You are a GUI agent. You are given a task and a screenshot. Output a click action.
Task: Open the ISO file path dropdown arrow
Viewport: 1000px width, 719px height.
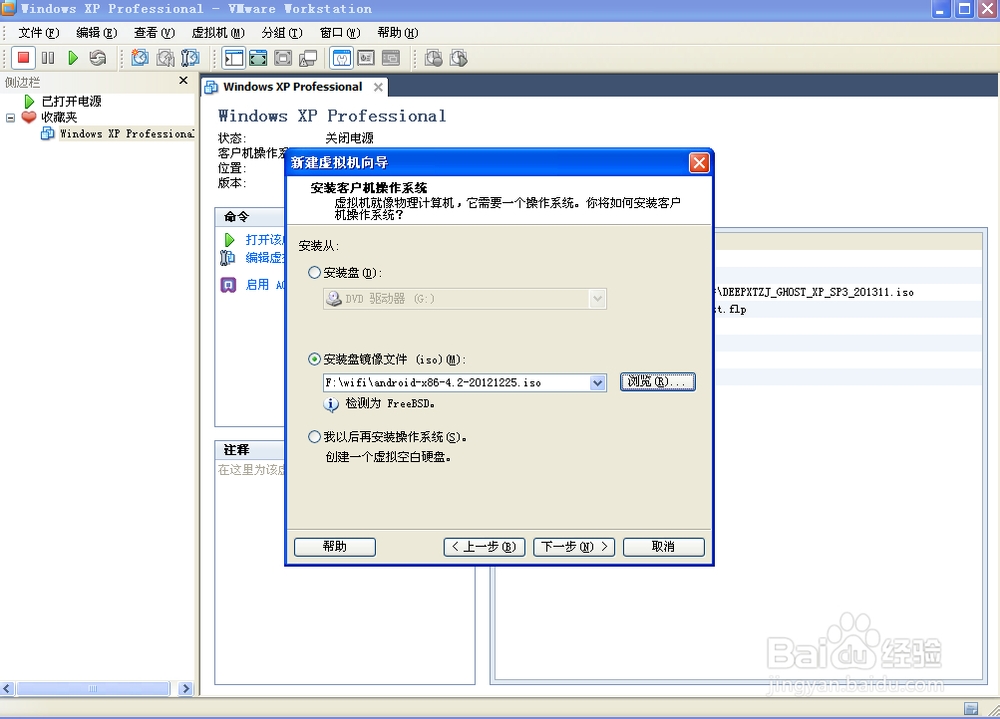(x=598, y=383)
